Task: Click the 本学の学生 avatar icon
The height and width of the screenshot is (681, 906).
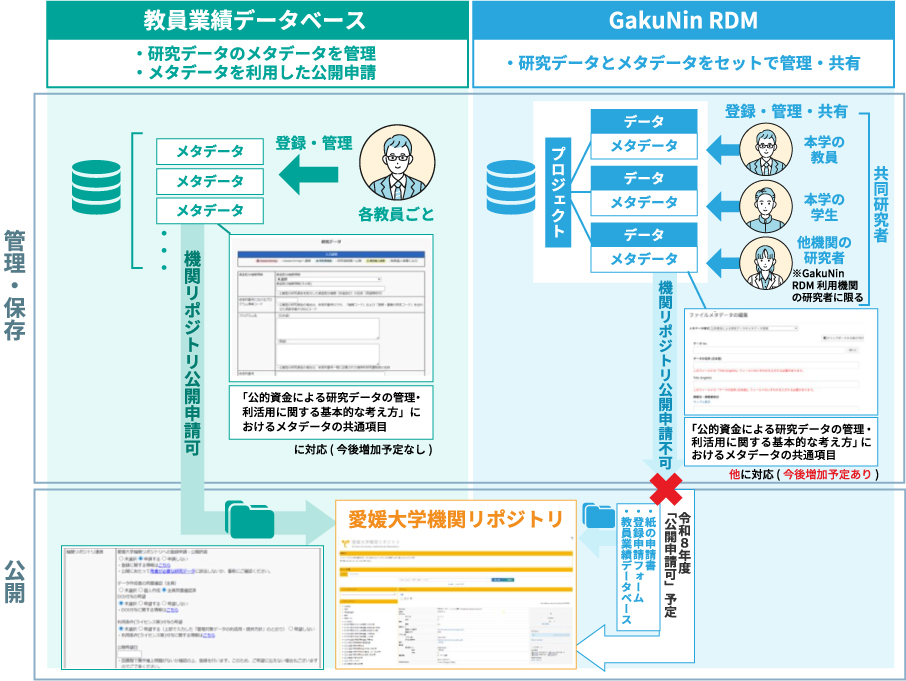Action: pos(768,207)
